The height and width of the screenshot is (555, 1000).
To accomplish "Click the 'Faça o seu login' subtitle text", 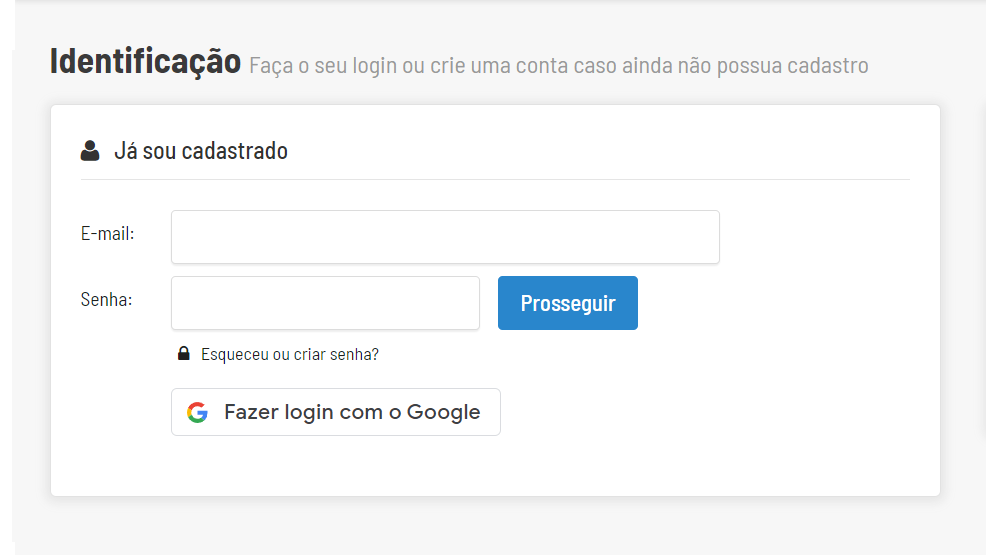I will [558, 66].
